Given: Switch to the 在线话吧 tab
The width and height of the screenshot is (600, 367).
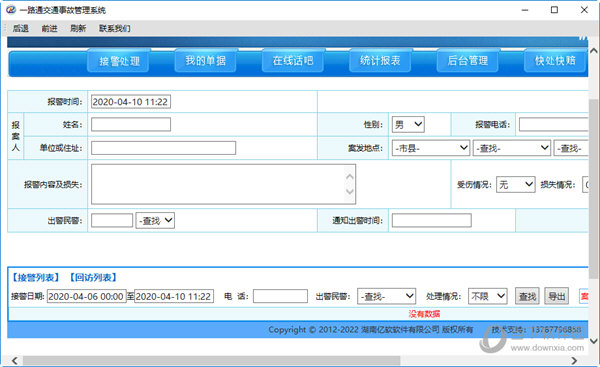Looking at the screenshot, I should [293, 60].
